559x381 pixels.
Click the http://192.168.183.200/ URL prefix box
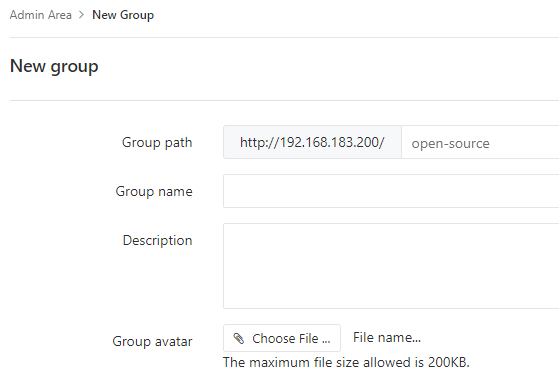pos(312,142)
